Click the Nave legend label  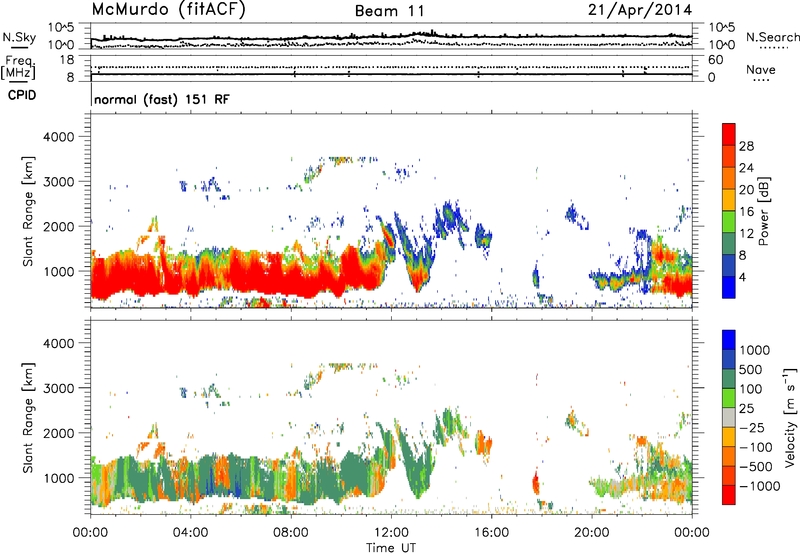(x=761, y=70)
